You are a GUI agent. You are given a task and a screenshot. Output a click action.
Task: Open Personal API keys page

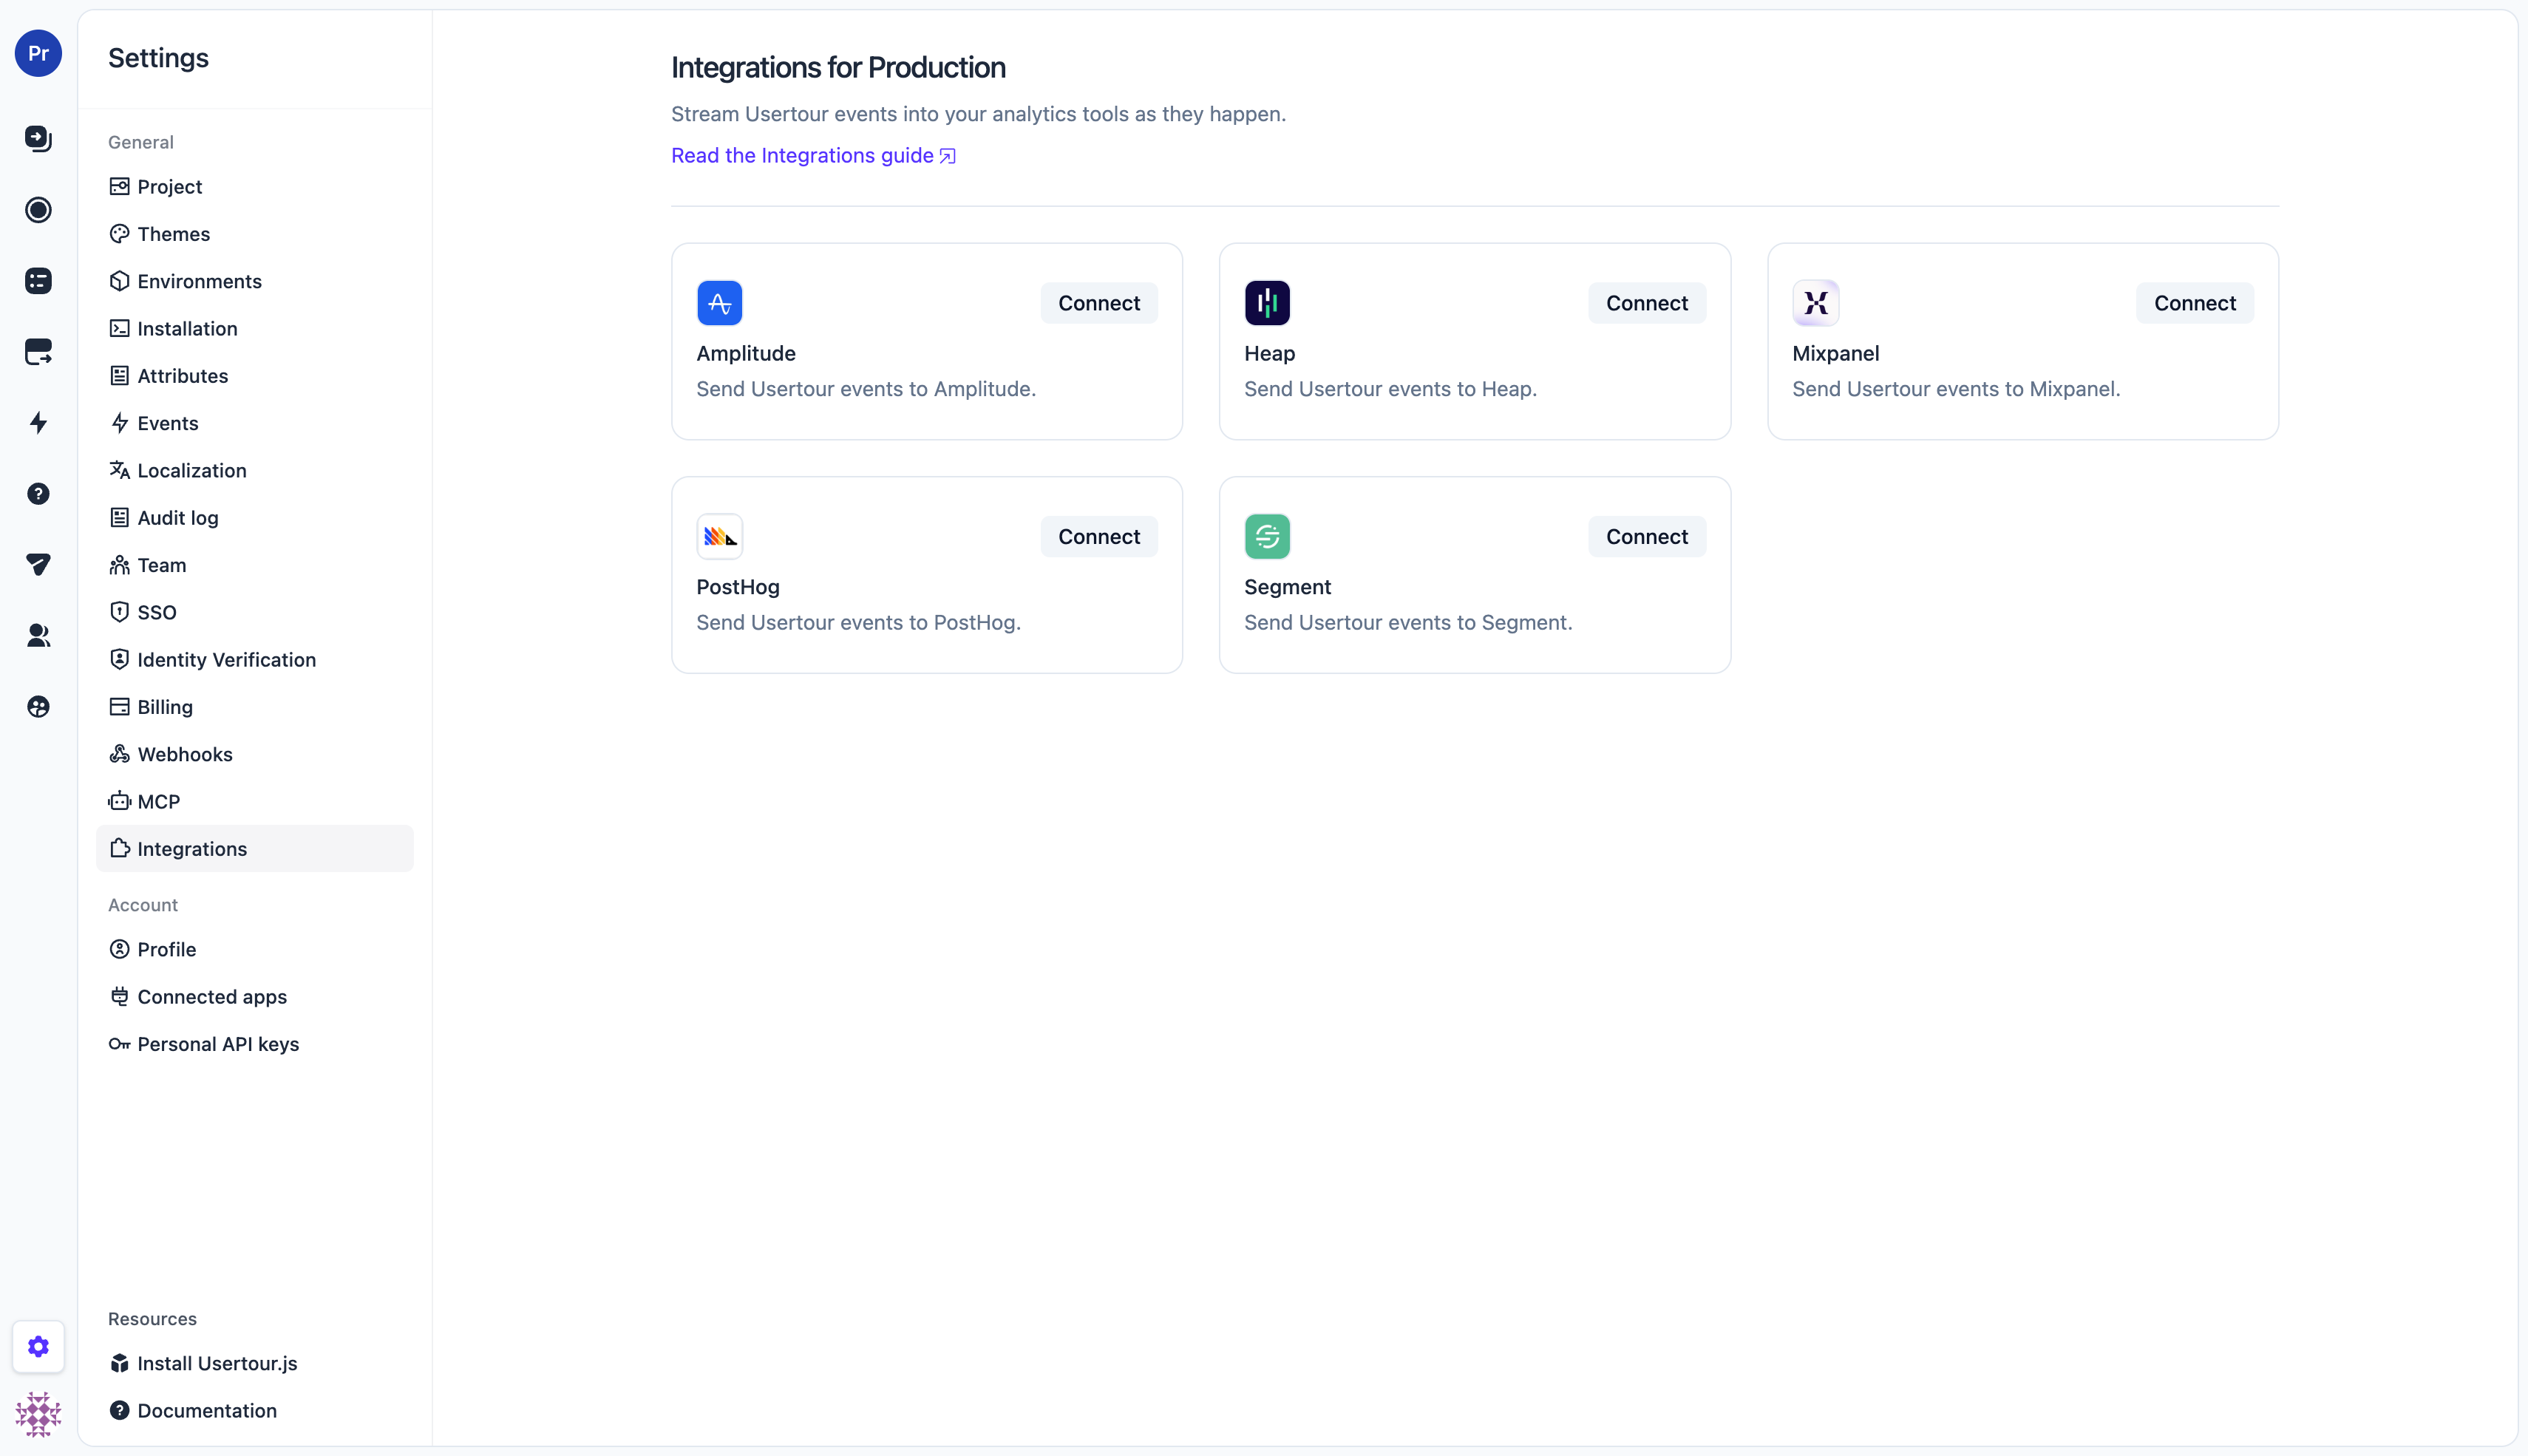[254, 1044]
